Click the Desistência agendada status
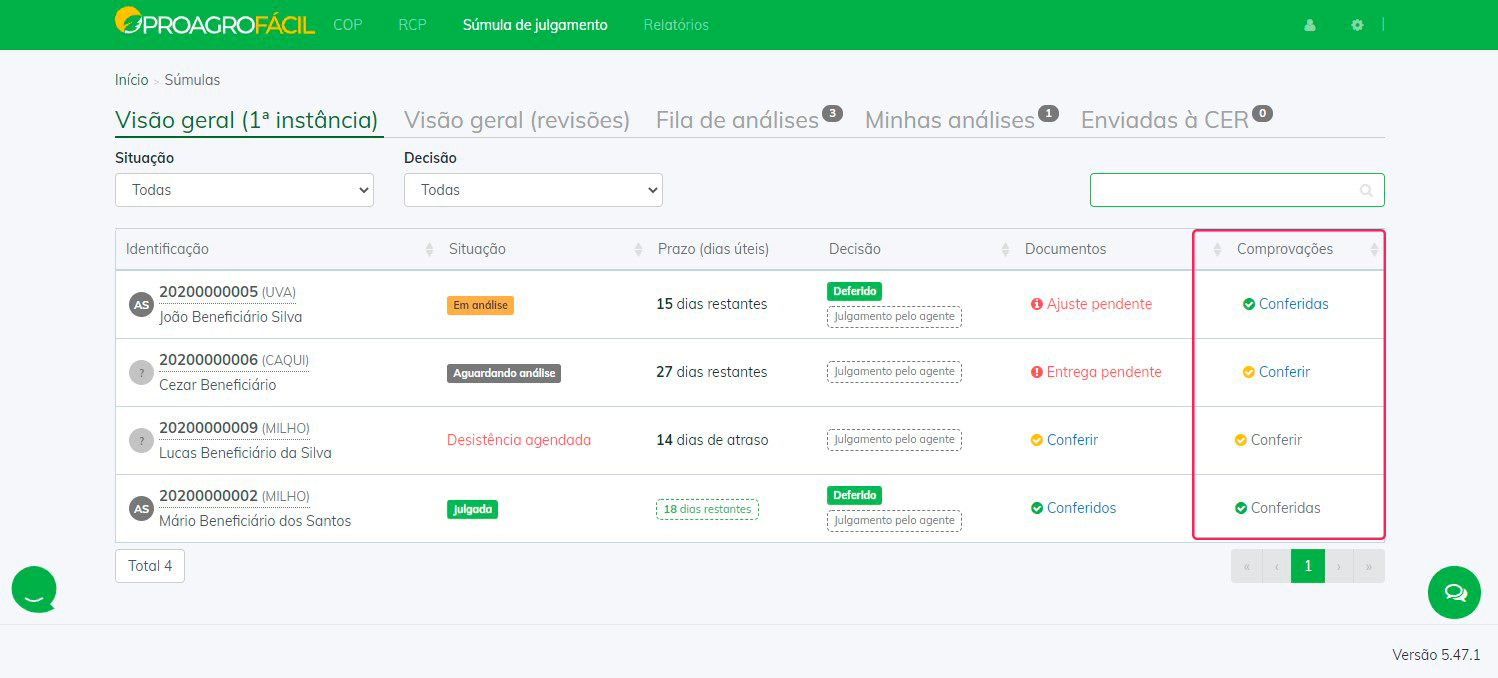1498x678 pixels. (519, 440)
